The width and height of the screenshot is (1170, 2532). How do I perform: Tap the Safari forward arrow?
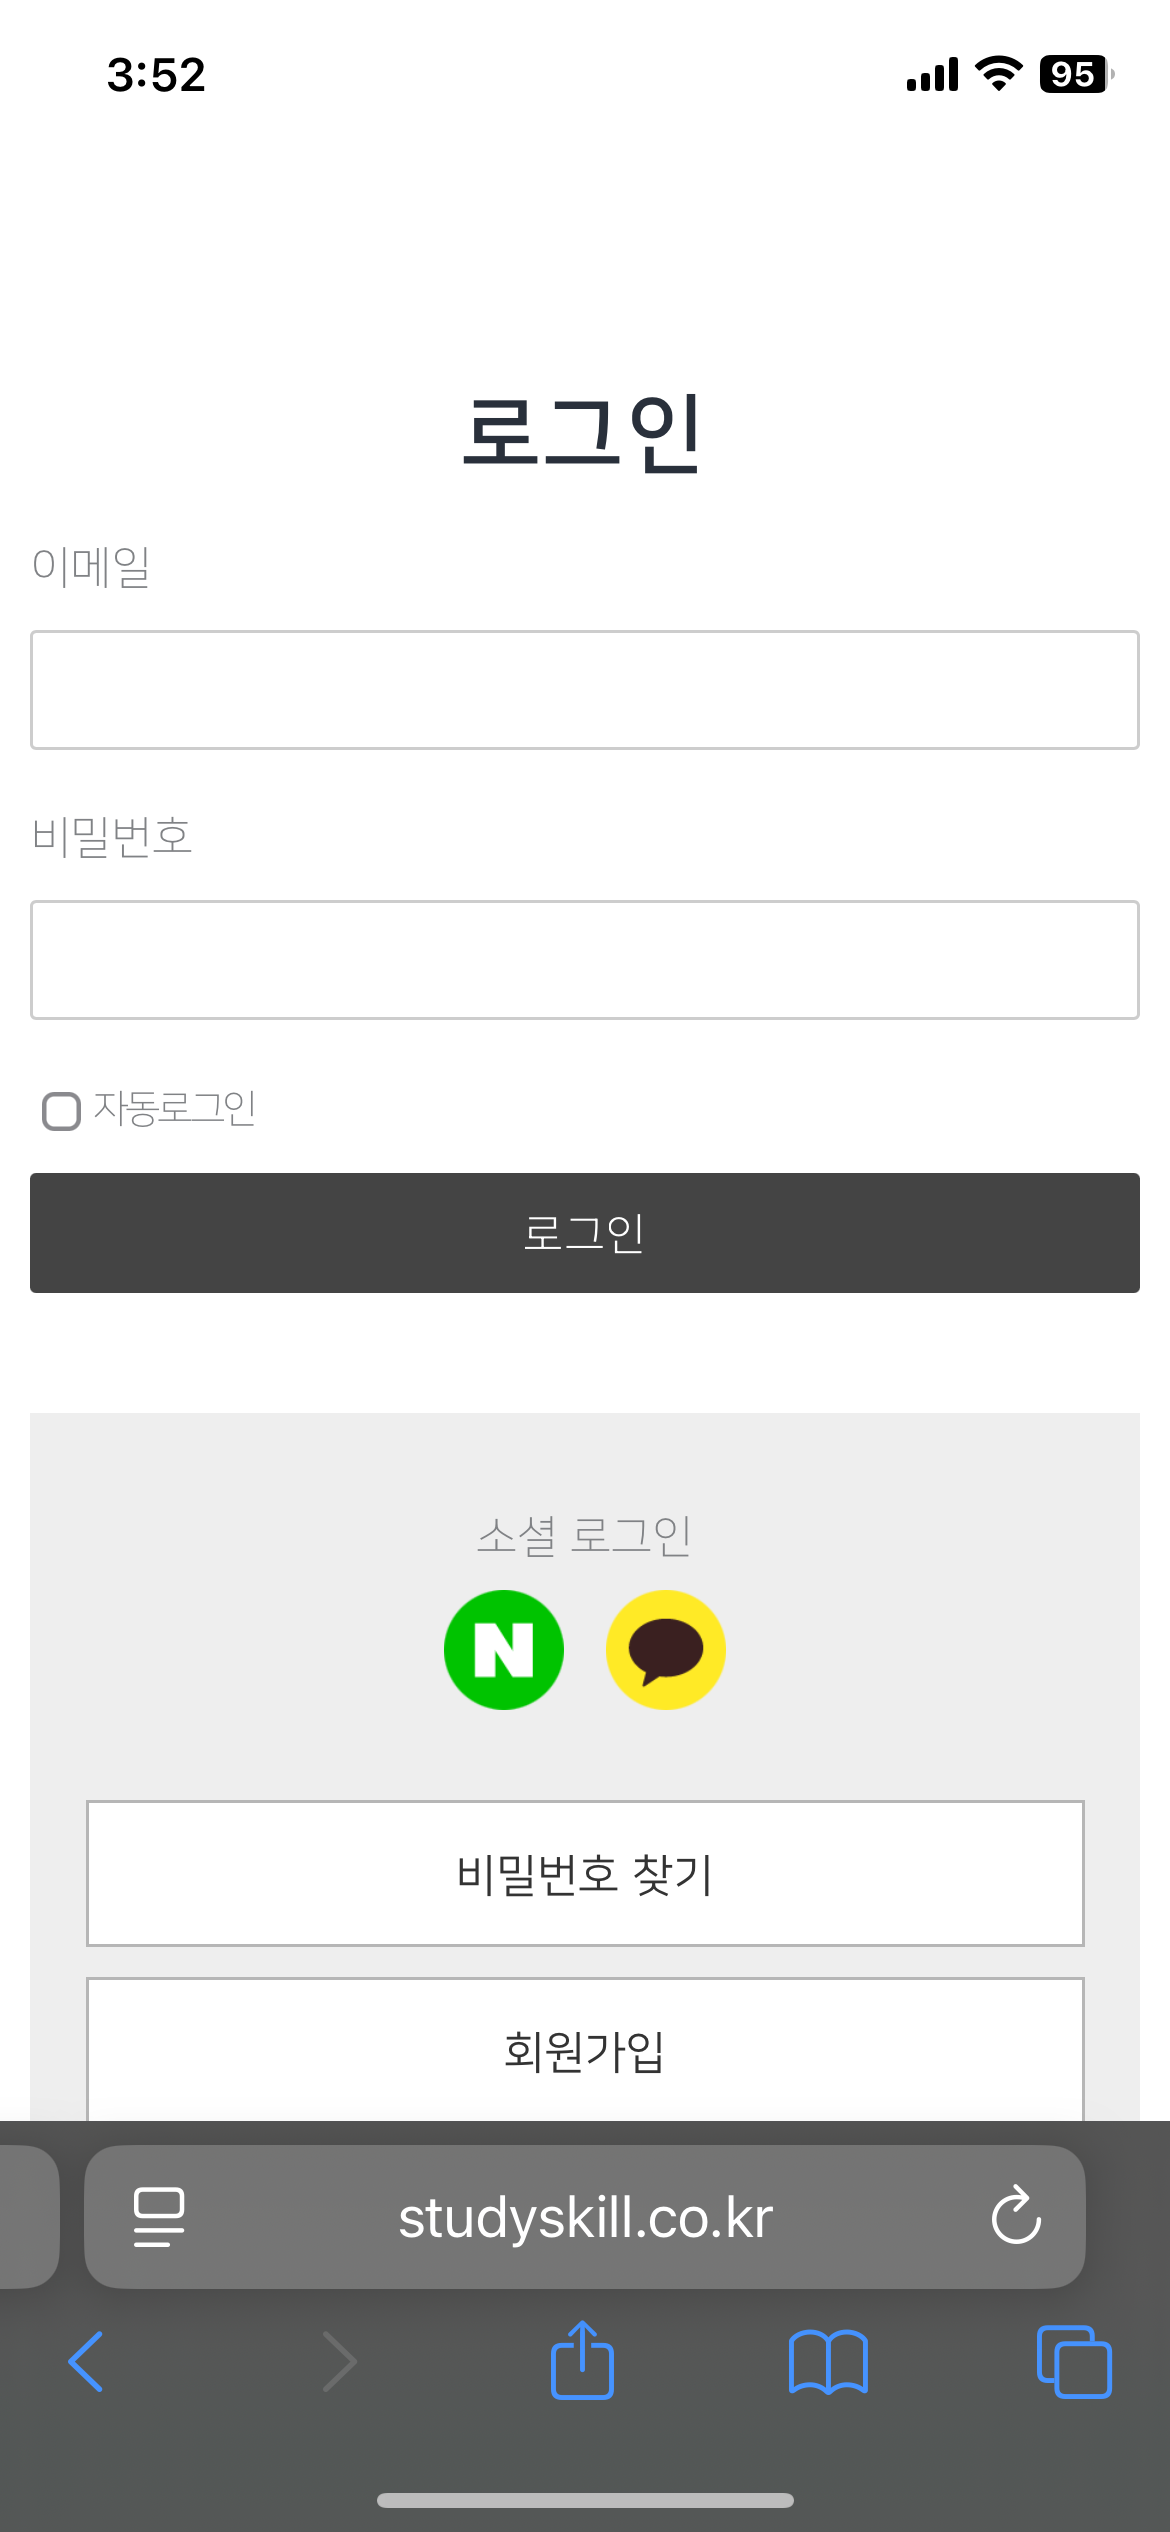click(340, 2362)
